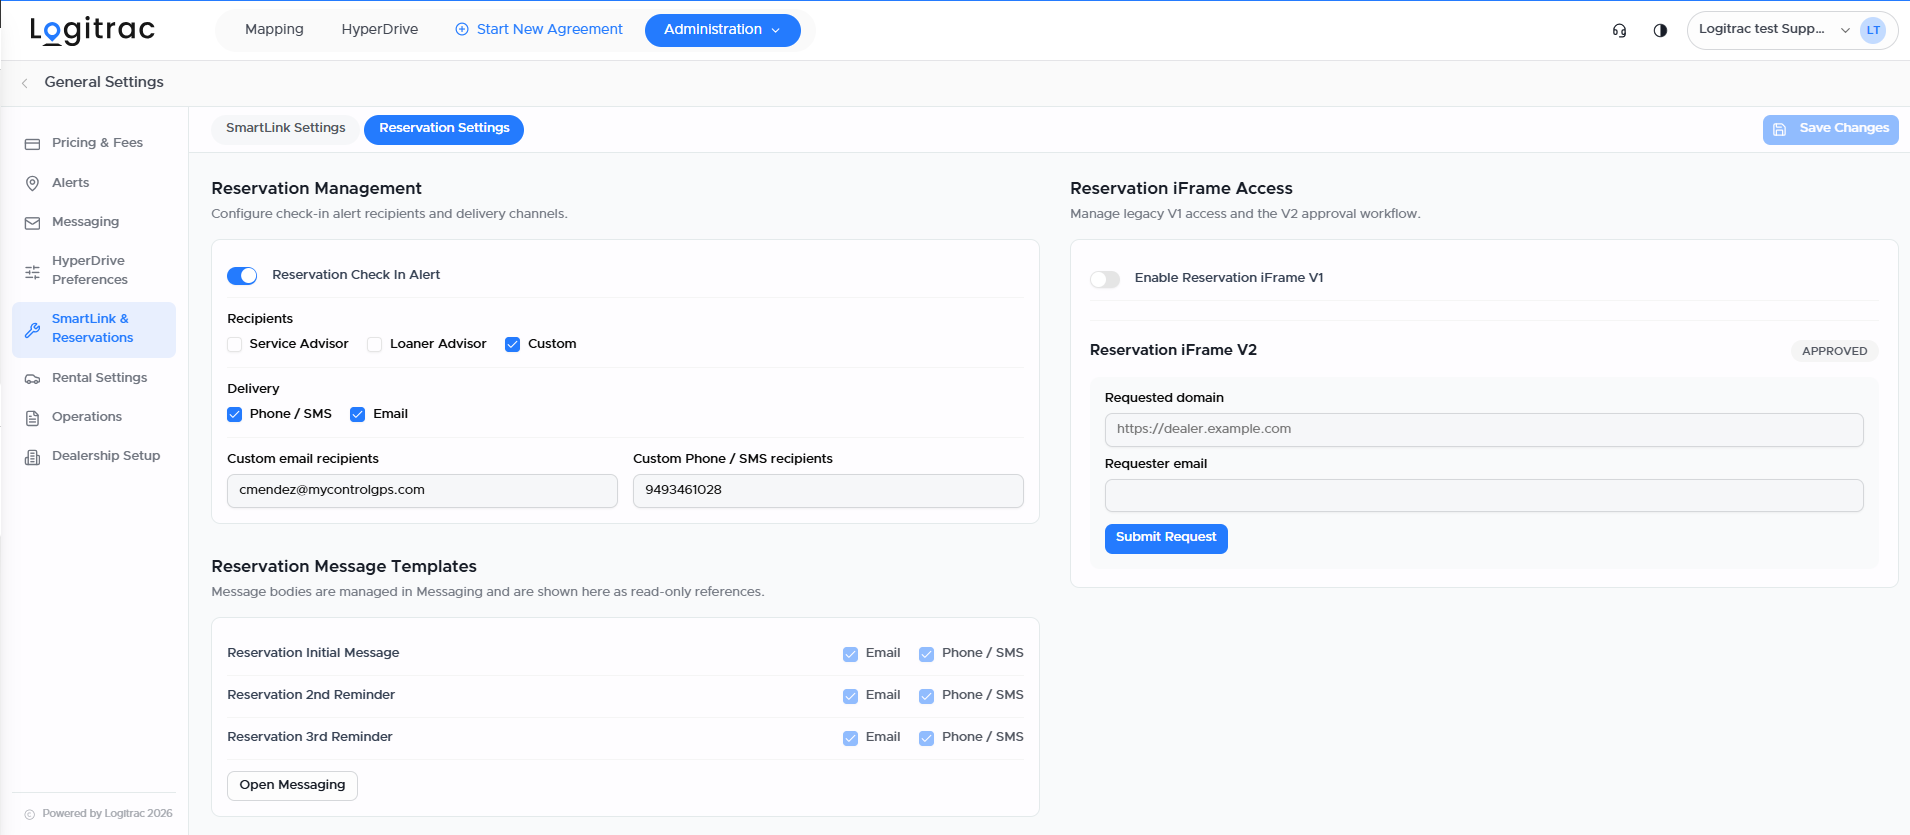Click Start New Agreement link
The height and width of the screenshot is (835, 1910).
tap(539, 30)
